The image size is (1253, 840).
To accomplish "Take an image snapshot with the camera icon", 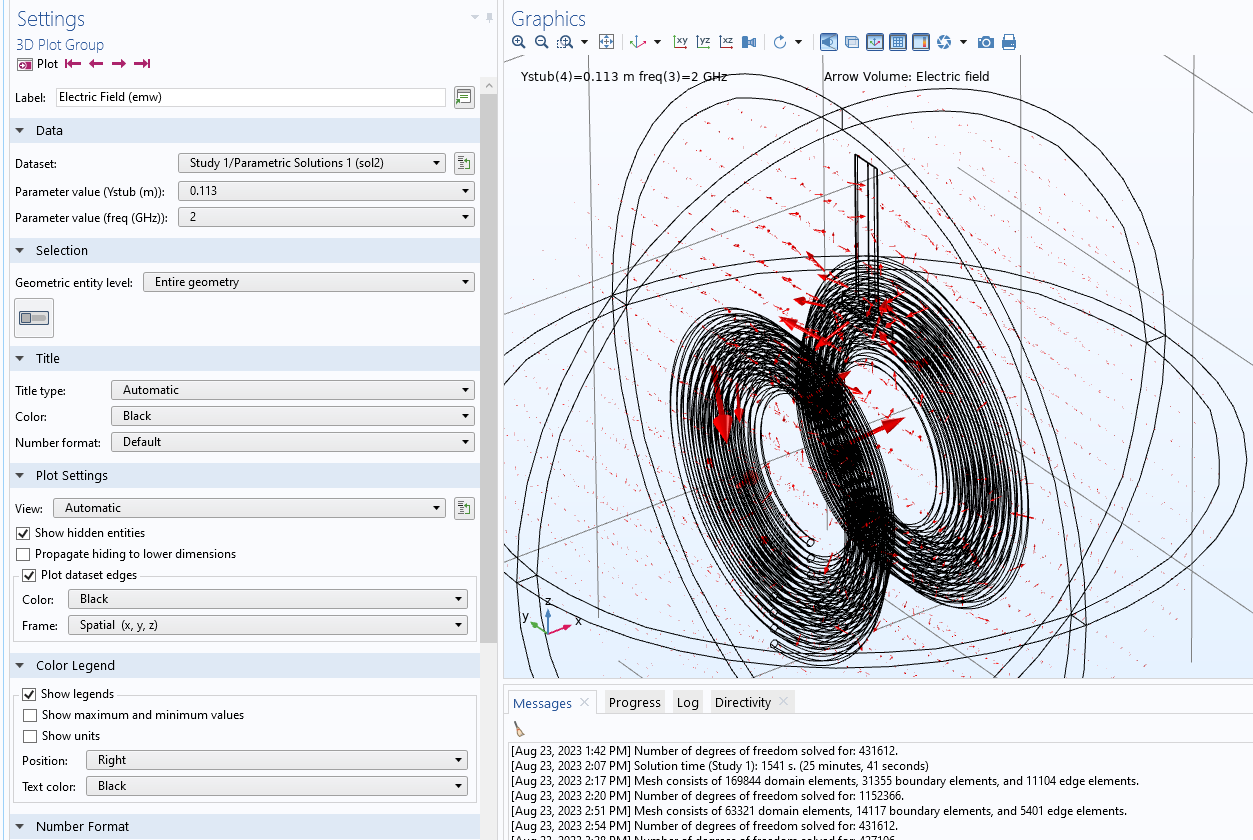I will (x=986, y=42).
